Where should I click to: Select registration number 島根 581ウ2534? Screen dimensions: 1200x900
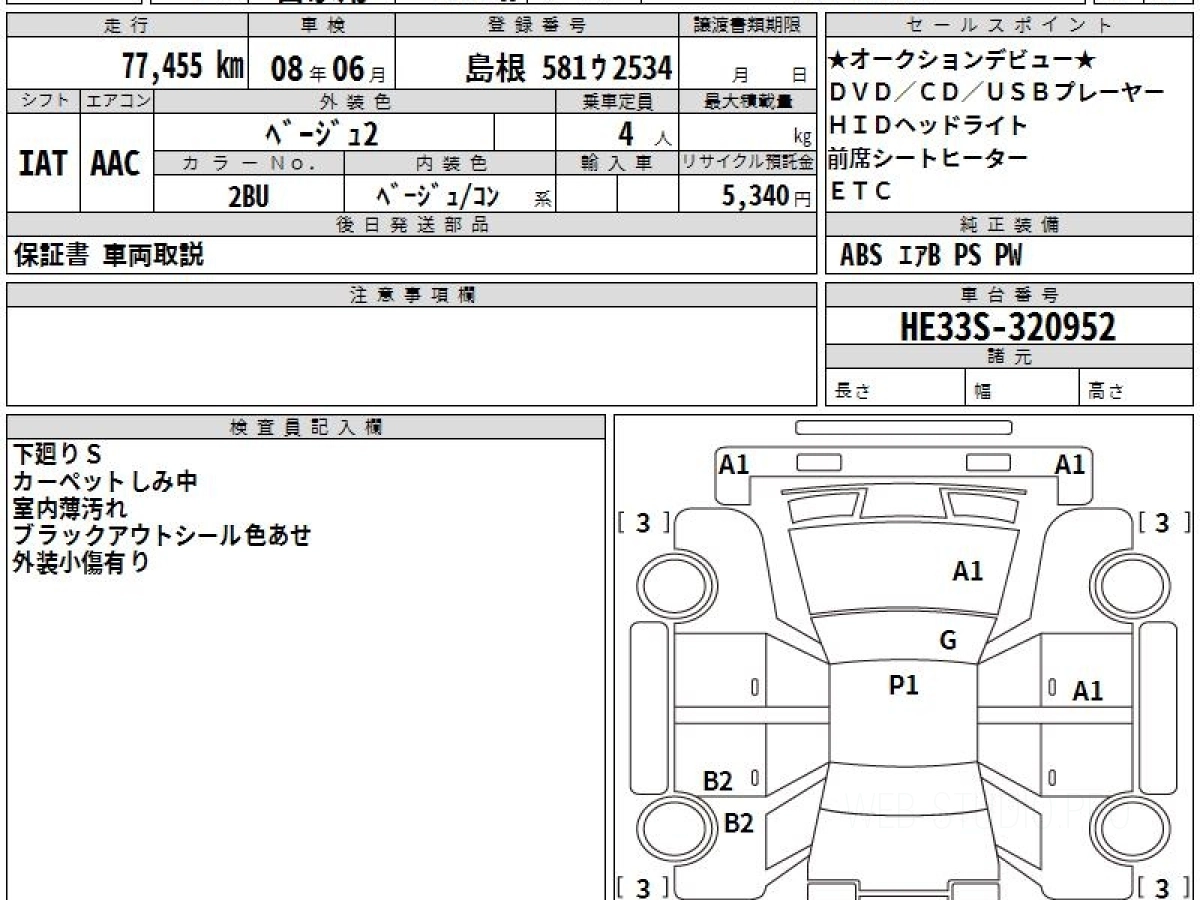pos(568,68)
